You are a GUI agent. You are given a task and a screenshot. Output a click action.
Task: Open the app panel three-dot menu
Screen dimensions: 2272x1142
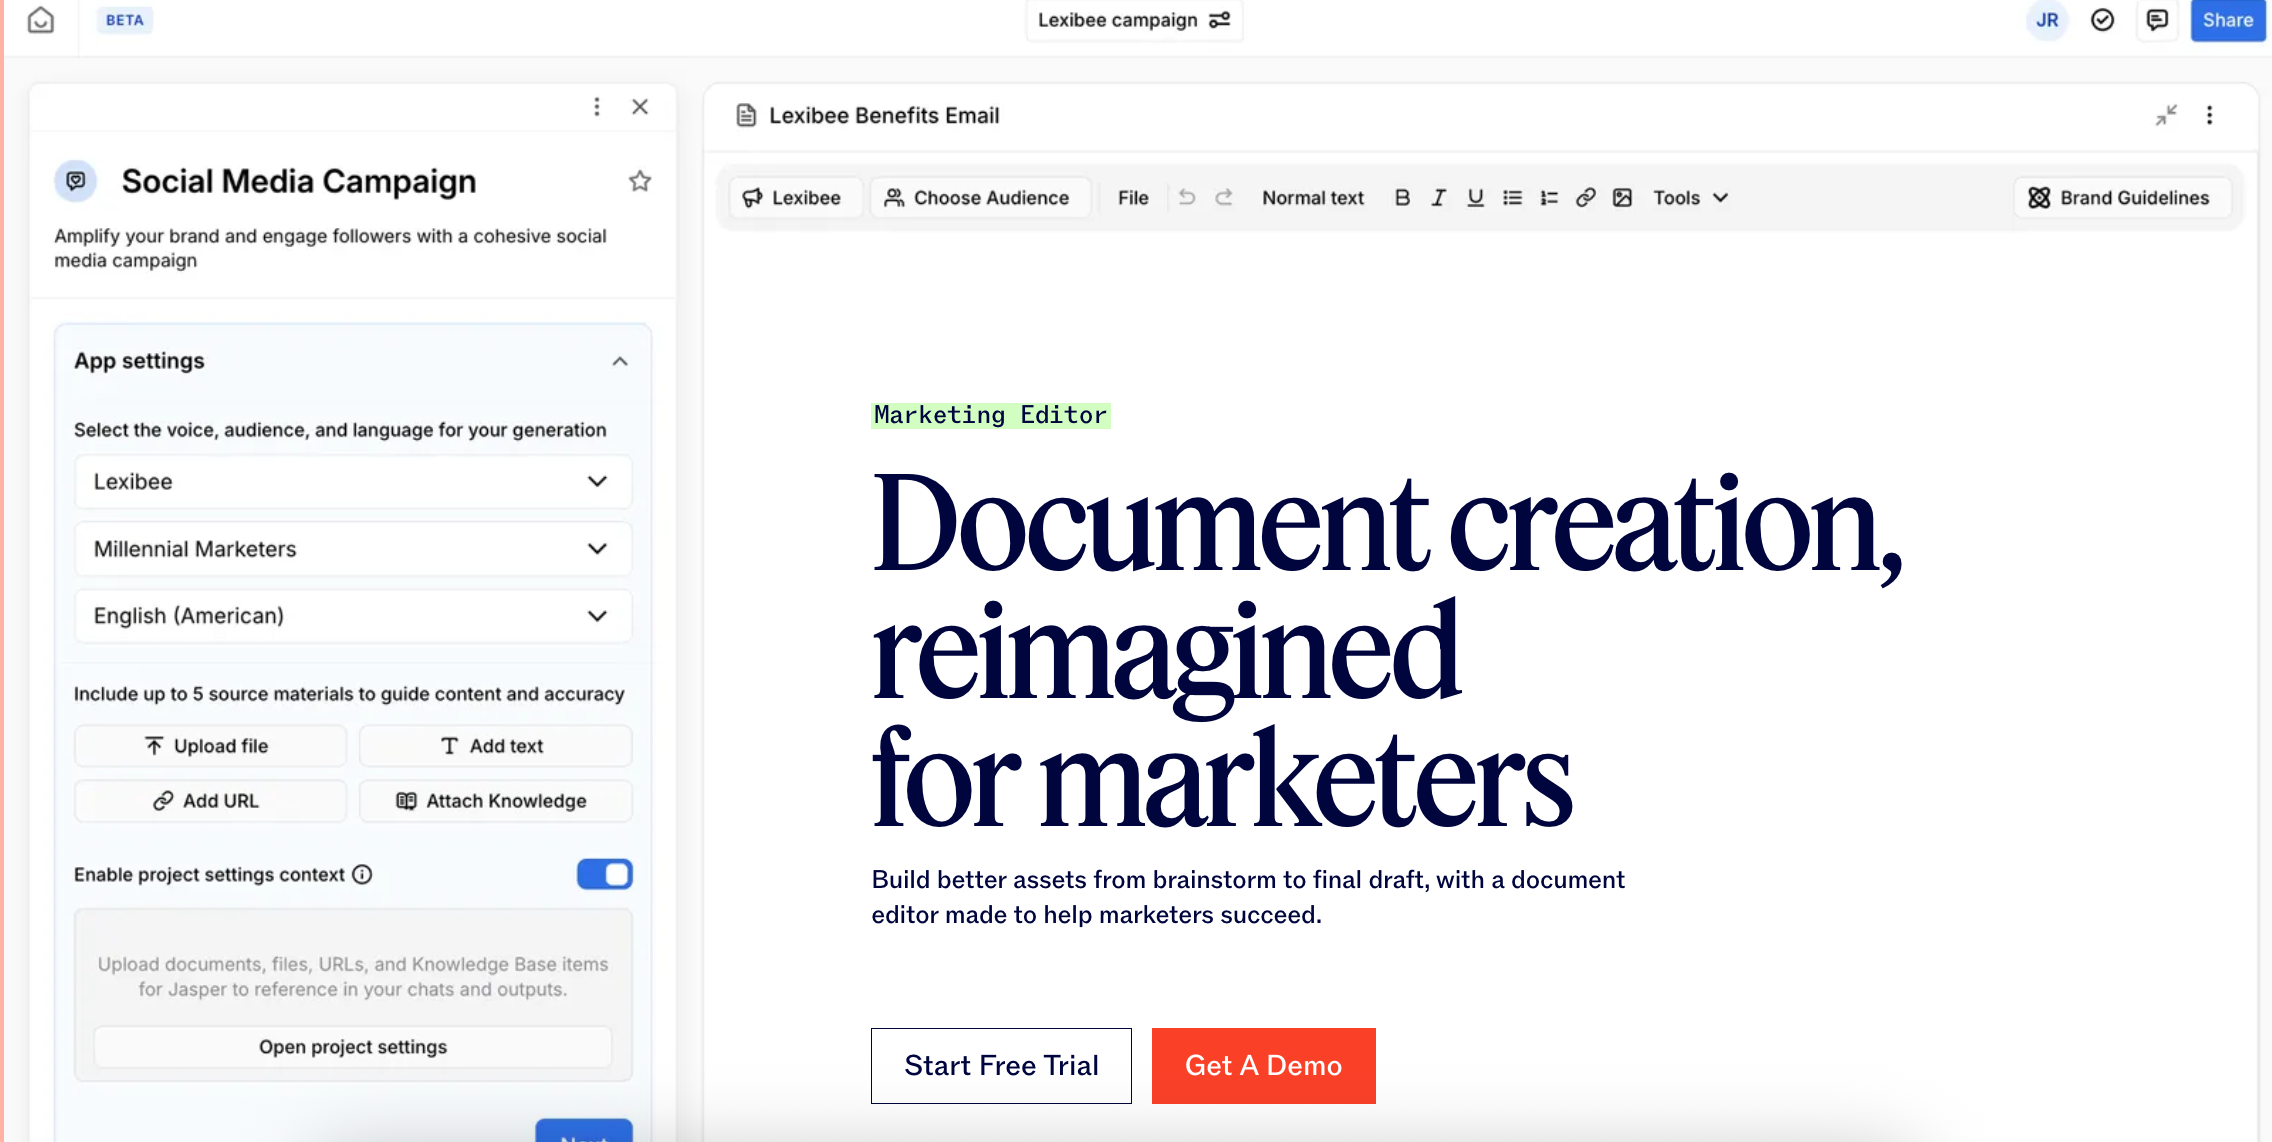(597, 107)
